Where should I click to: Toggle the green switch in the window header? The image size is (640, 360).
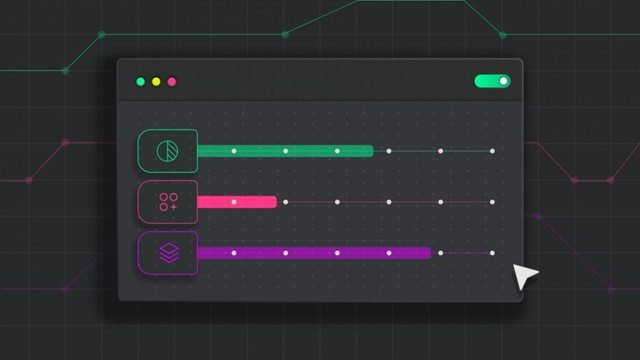(492, 81)
